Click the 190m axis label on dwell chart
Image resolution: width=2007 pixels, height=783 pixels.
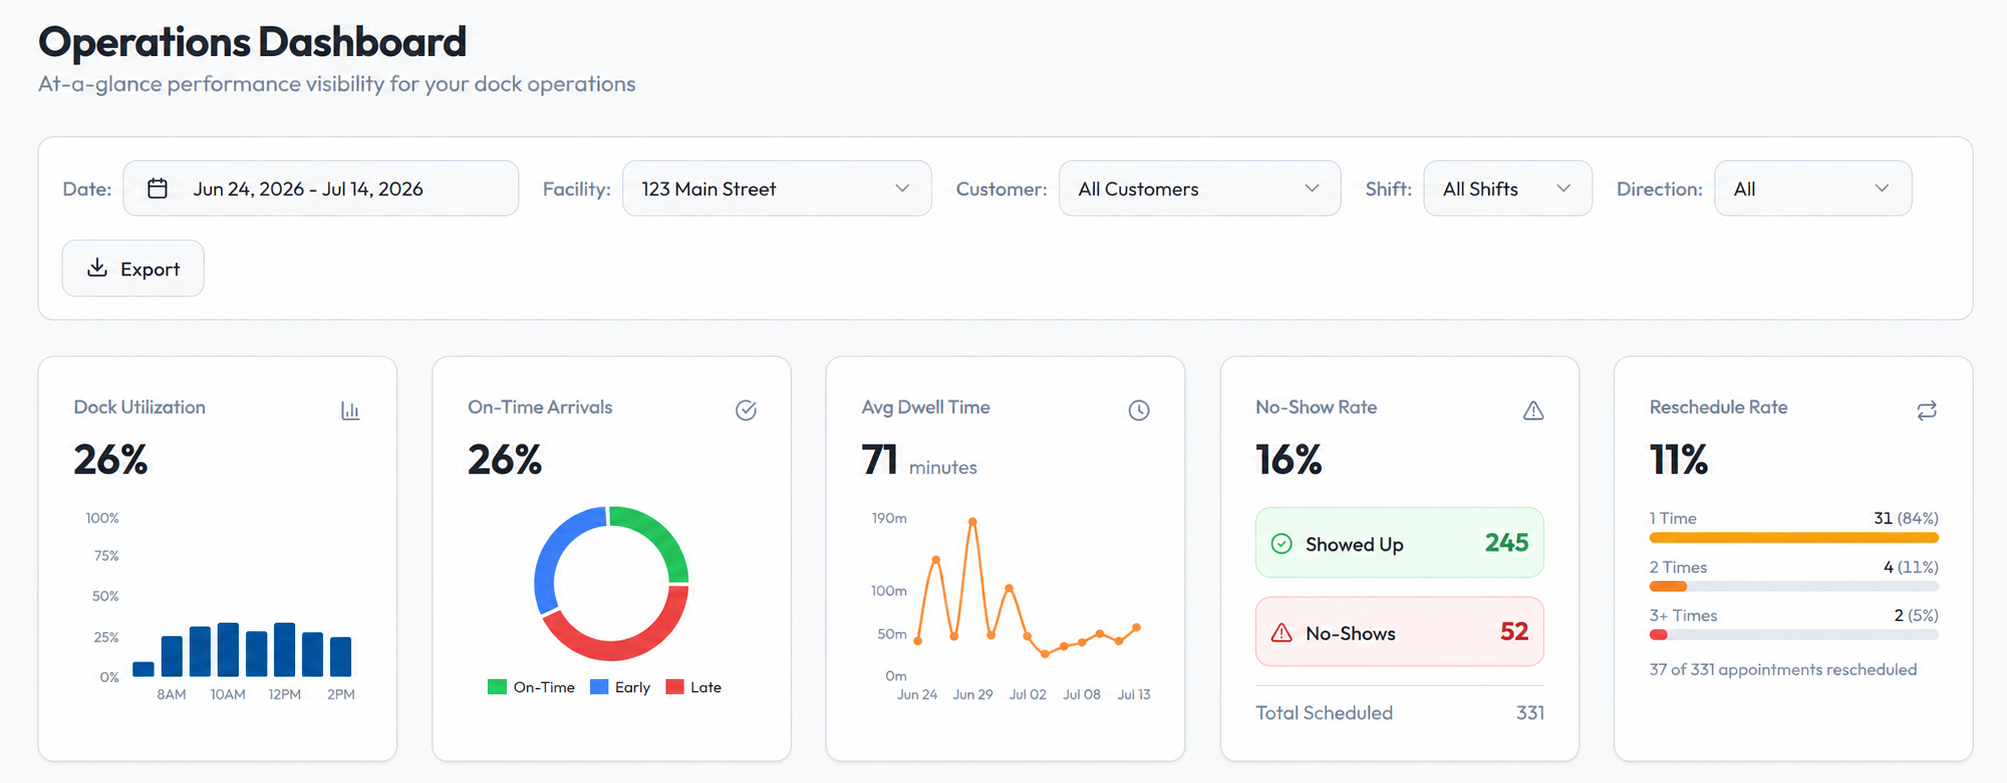click(889, 518)
